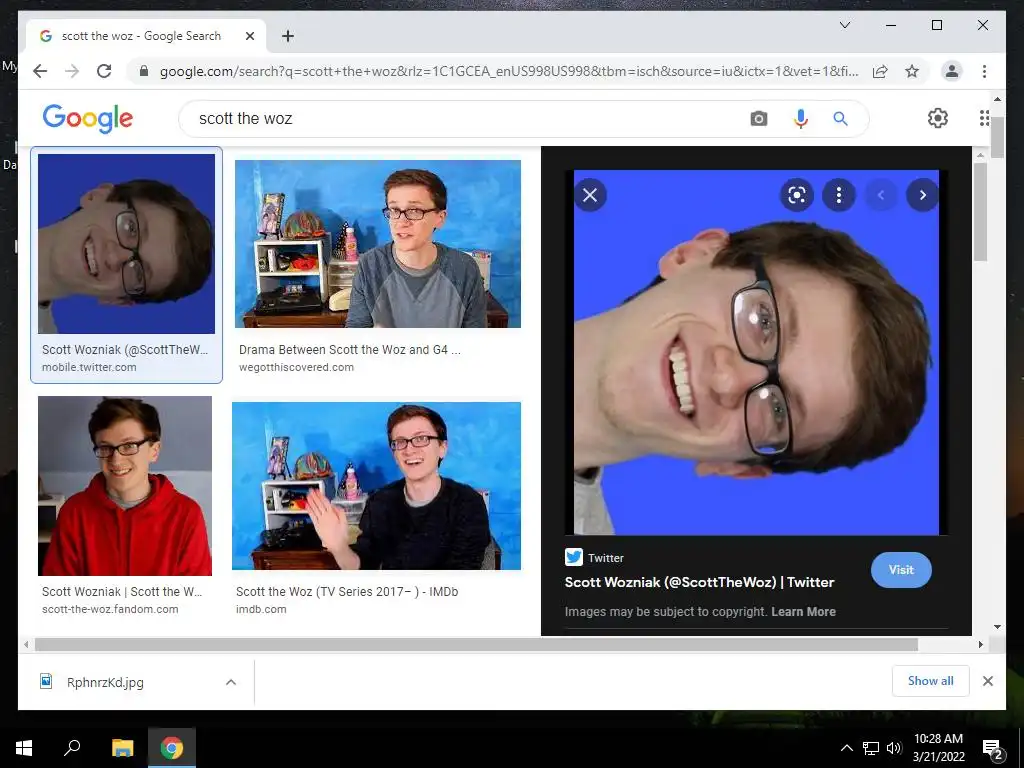This screenshot has width=1024, height=768.
Task: Reload the Google search page
Action: (104, 71)
